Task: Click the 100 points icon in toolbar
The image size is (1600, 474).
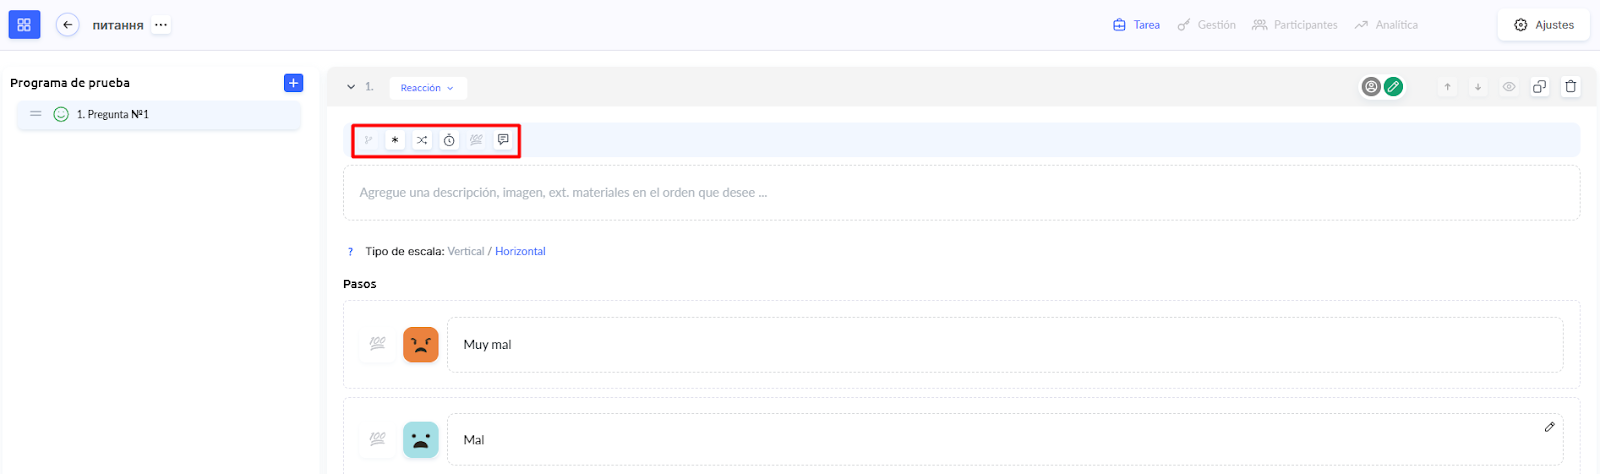Action: pyautogui.click(x=476, y=140)
